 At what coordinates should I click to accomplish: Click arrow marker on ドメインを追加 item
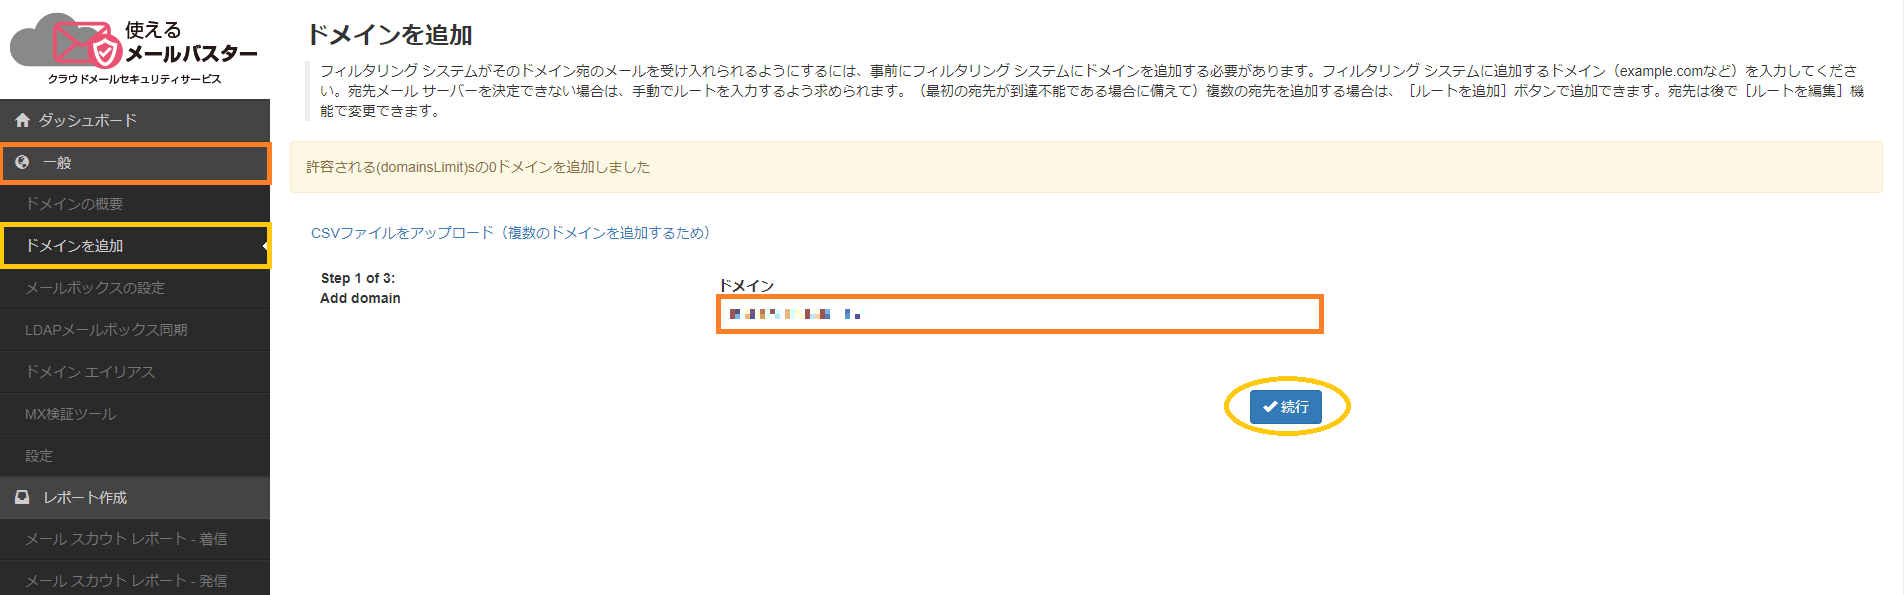click(x=265, y=246)
